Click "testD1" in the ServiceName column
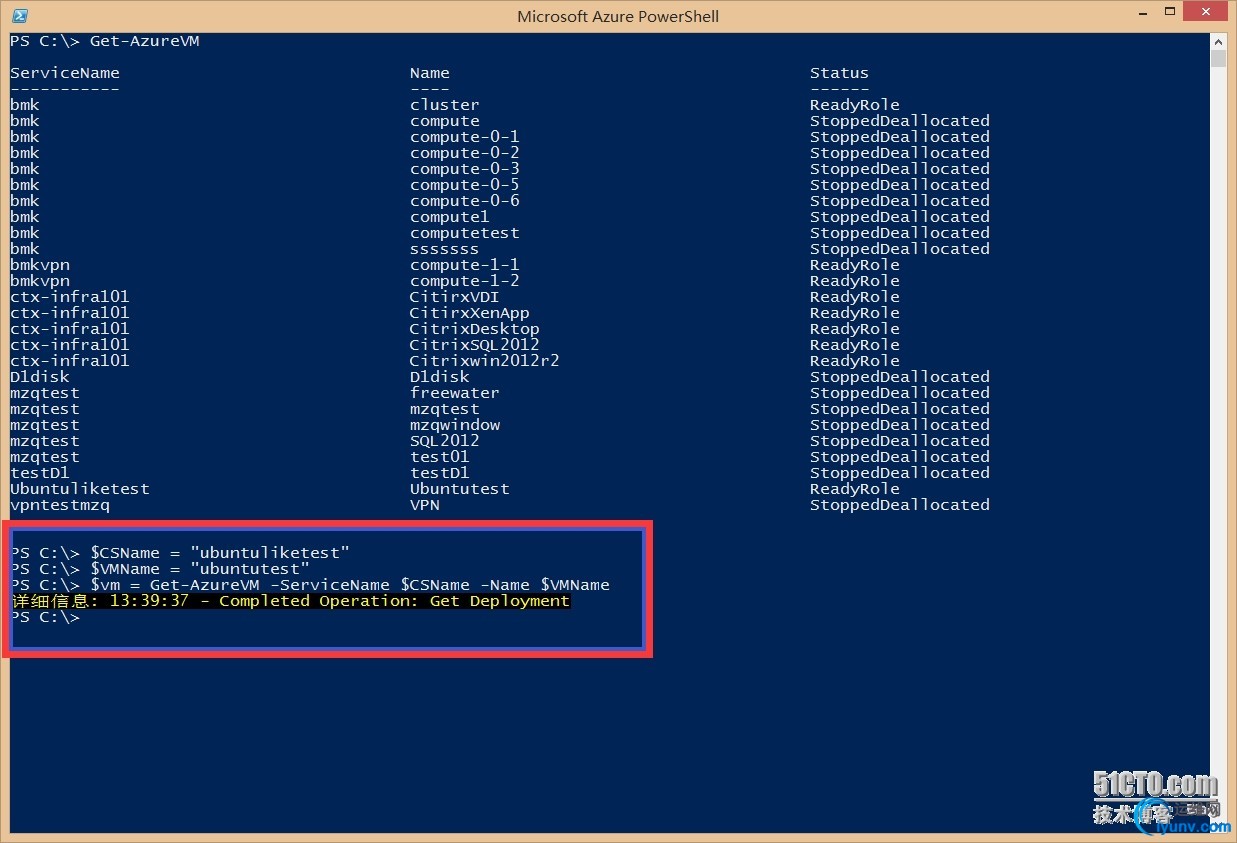Screen dimensions: 1237x843 point(40,473)
